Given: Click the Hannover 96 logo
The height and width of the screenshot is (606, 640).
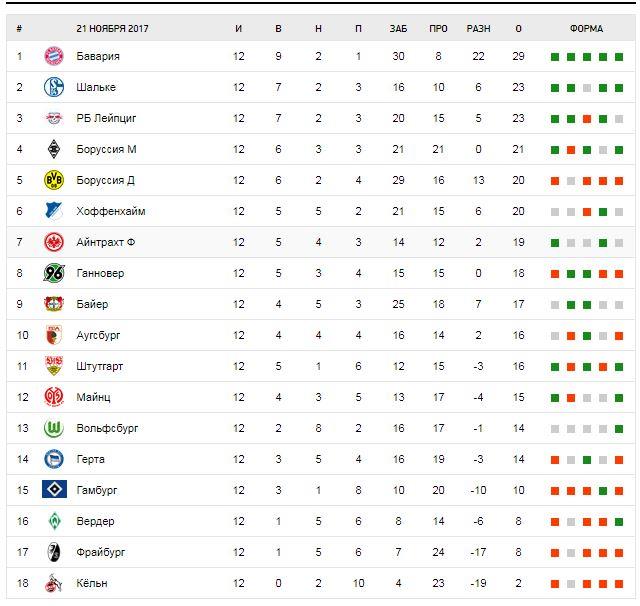Looking at the screenshot, I should point(53,273).
